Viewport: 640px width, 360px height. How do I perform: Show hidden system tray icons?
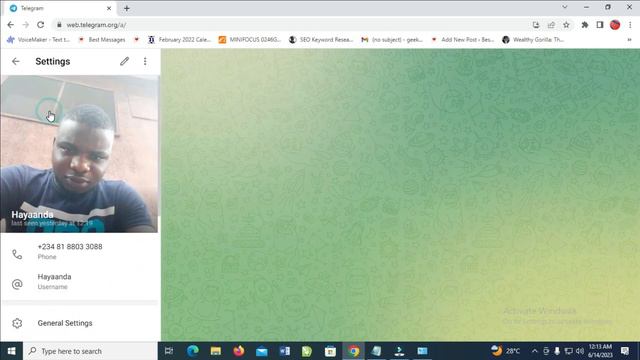click(535, 351)
